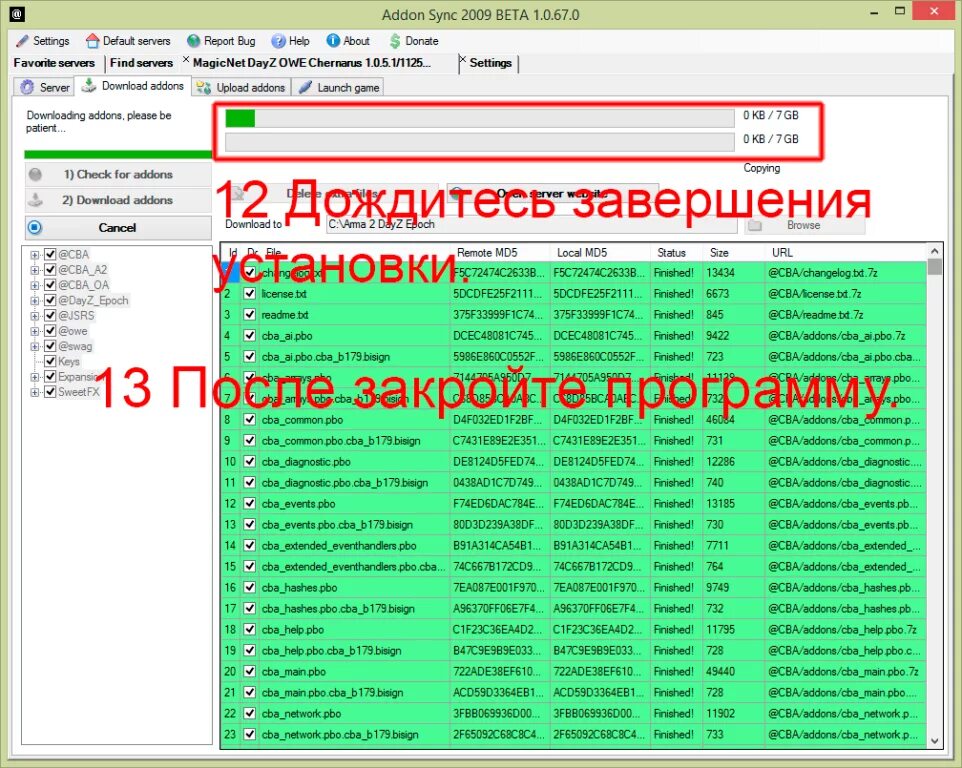The width and height of the screenshot is (962, 768).
Task: Click 1) Check for addons button
Action: [118, 174]
